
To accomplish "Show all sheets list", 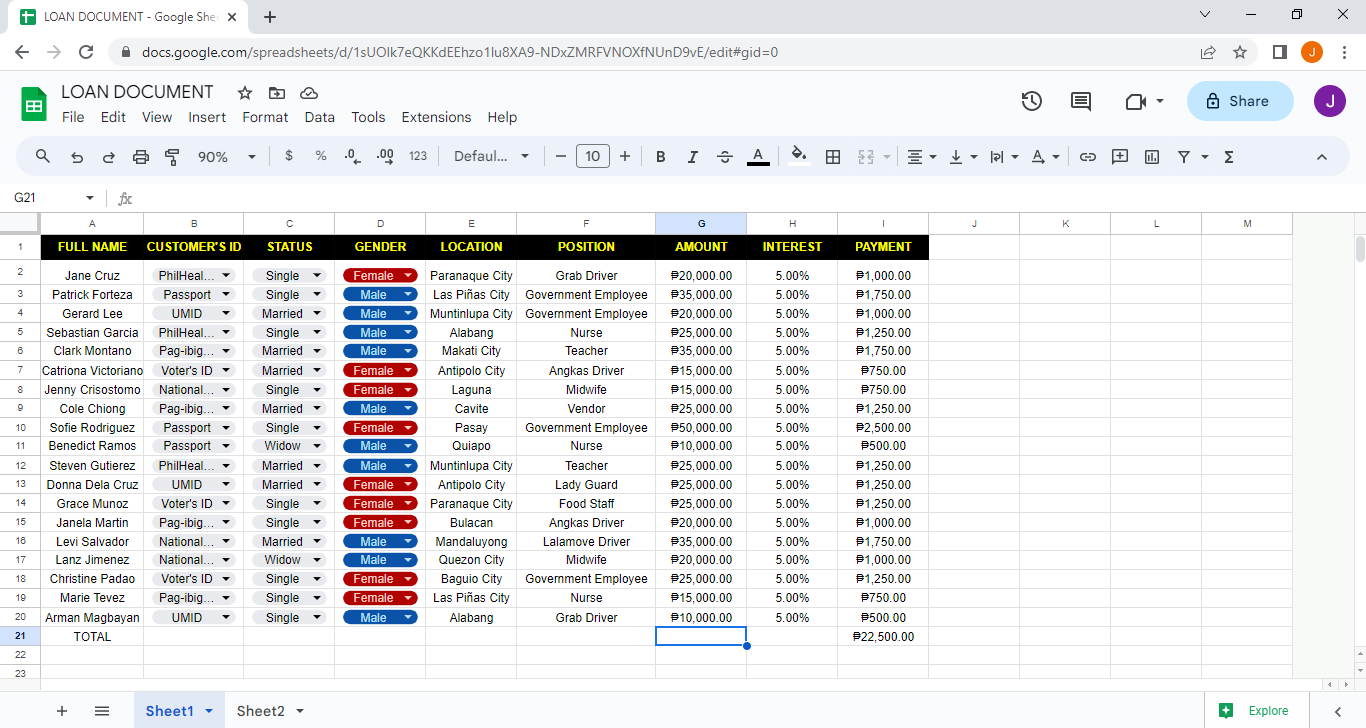I will click(x=102, y=711).
